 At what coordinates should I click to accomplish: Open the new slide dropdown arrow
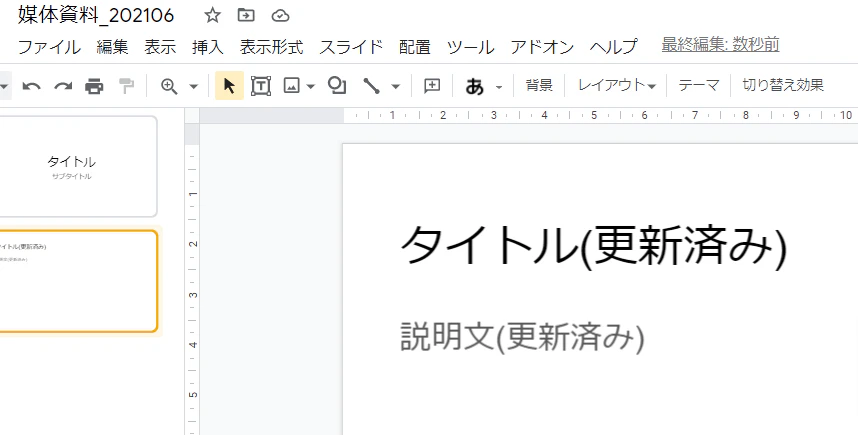[5, 86]
